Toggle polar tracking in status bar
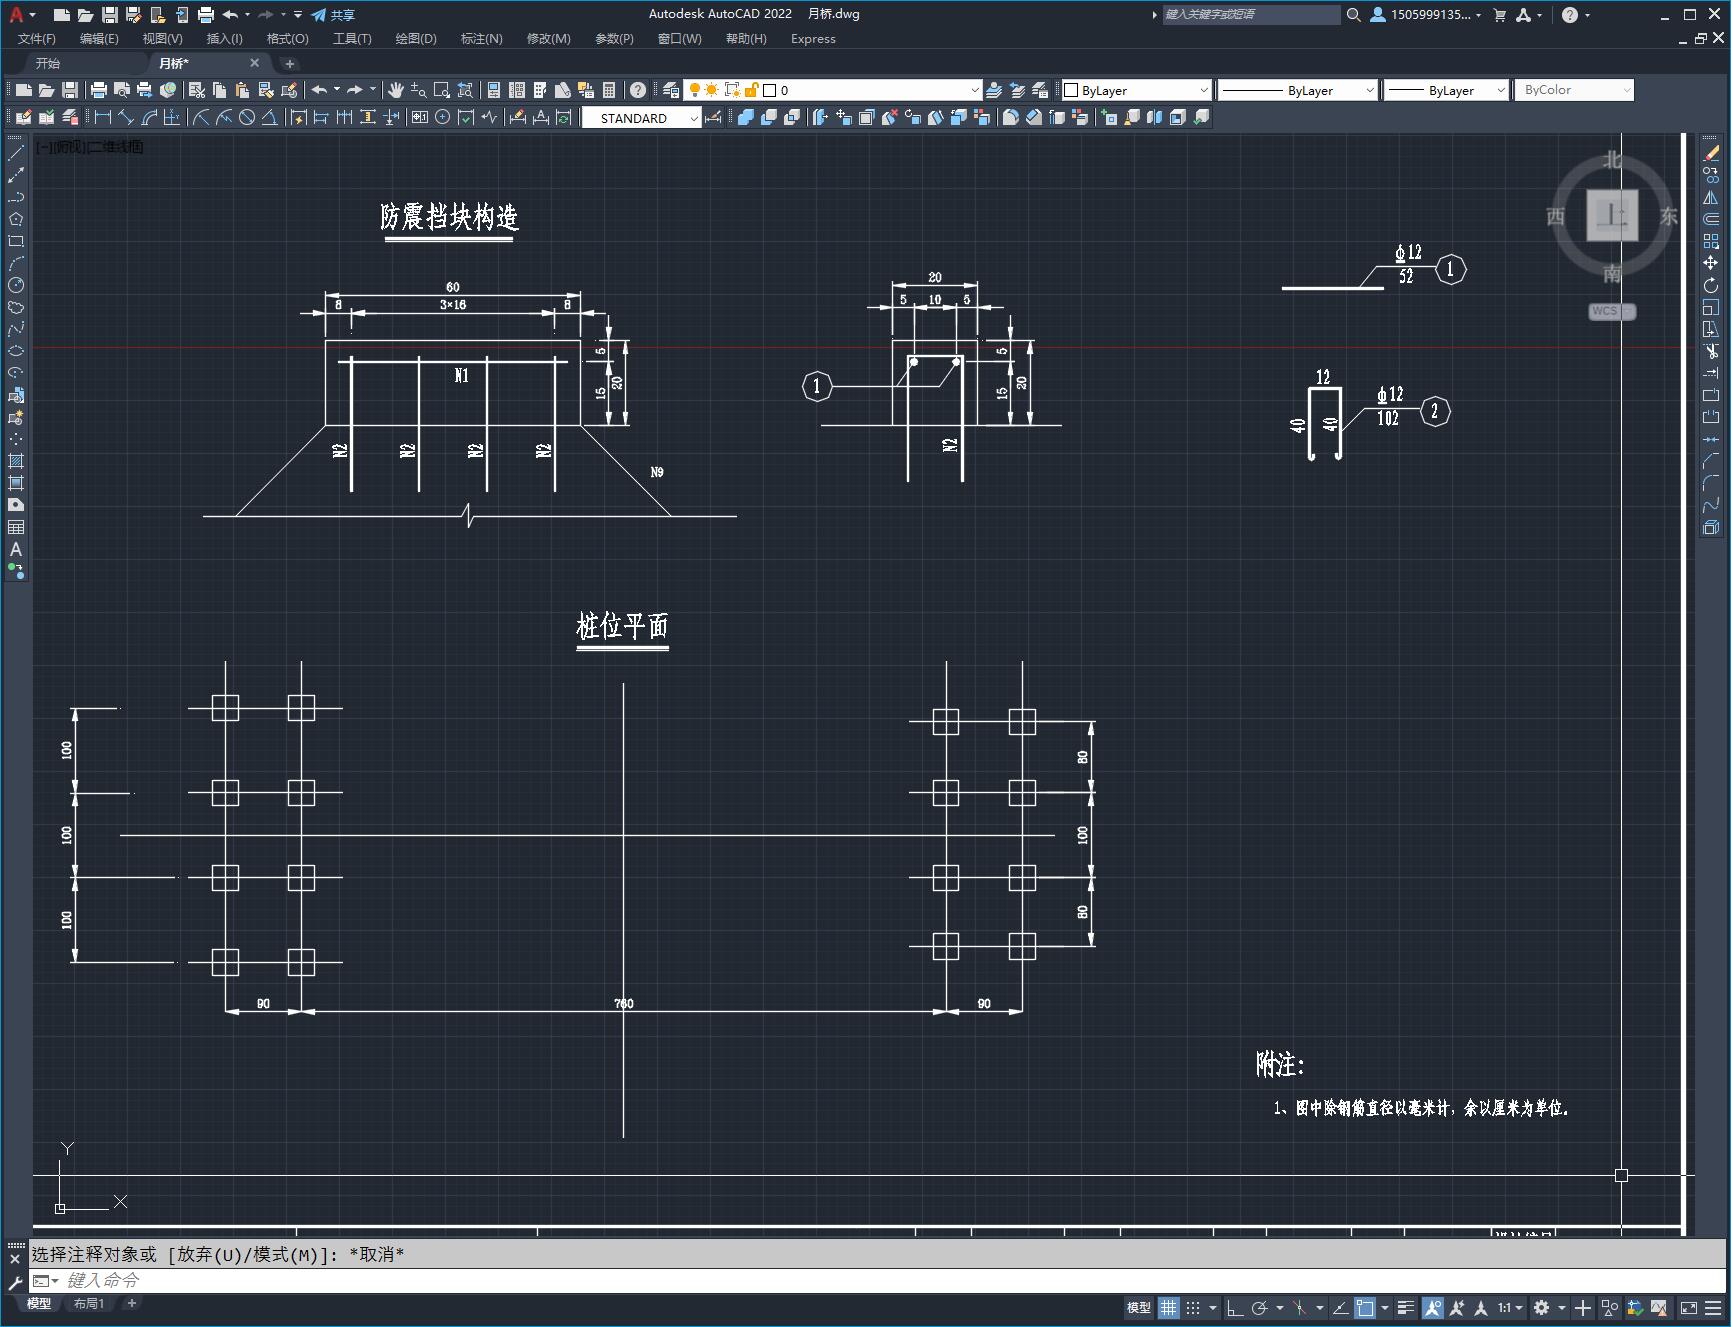 pyautogui.click(x=1260, y=1307)
